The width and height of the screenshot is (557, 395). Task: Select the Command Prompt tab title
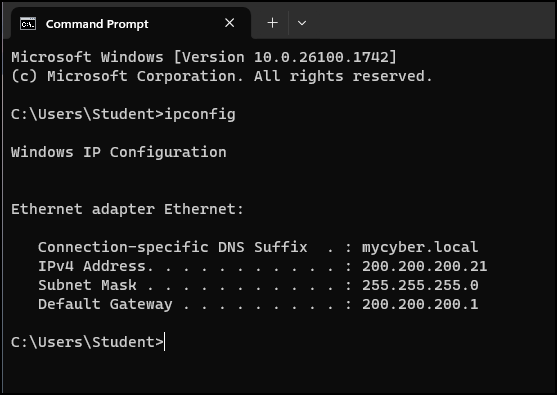(x=97, y=24)
